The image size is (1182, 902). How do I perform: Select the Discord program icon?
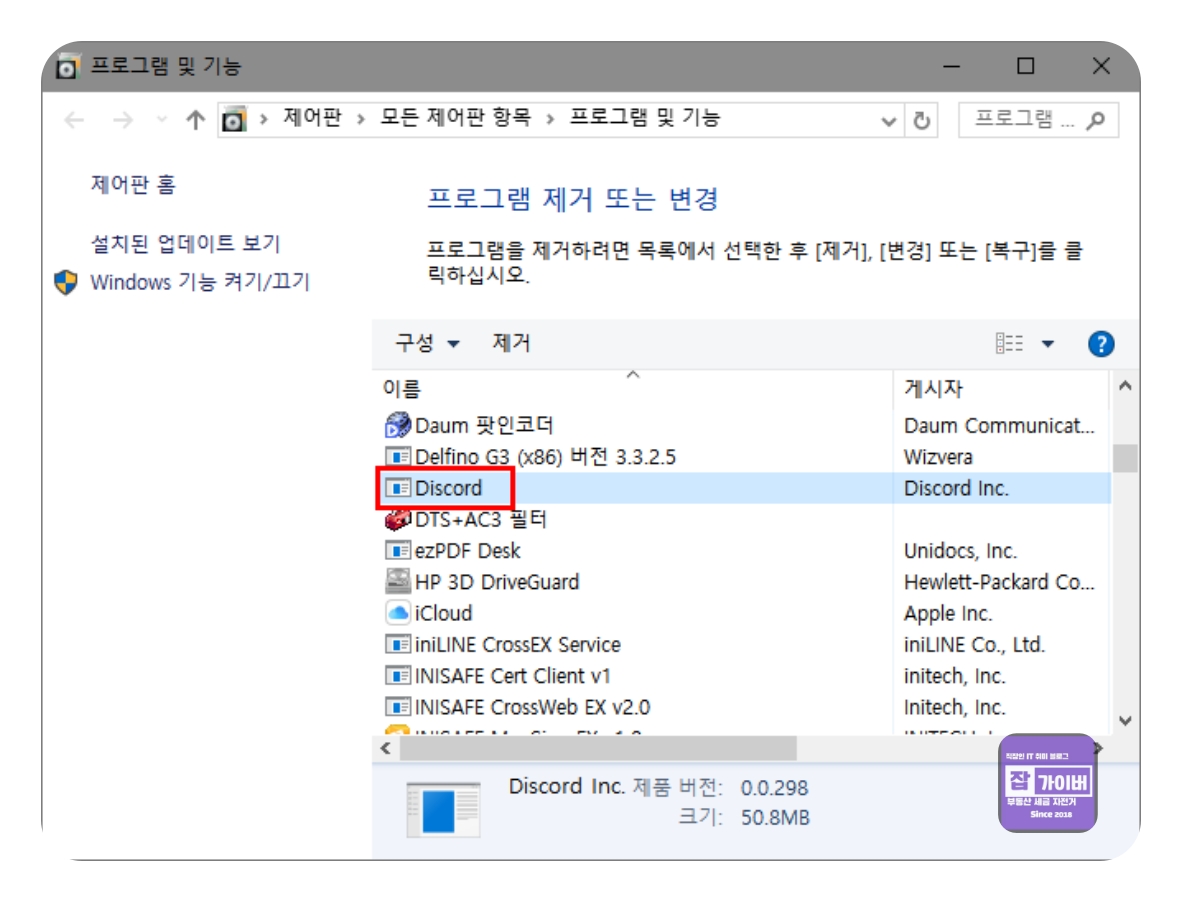[x=397, y=488]
